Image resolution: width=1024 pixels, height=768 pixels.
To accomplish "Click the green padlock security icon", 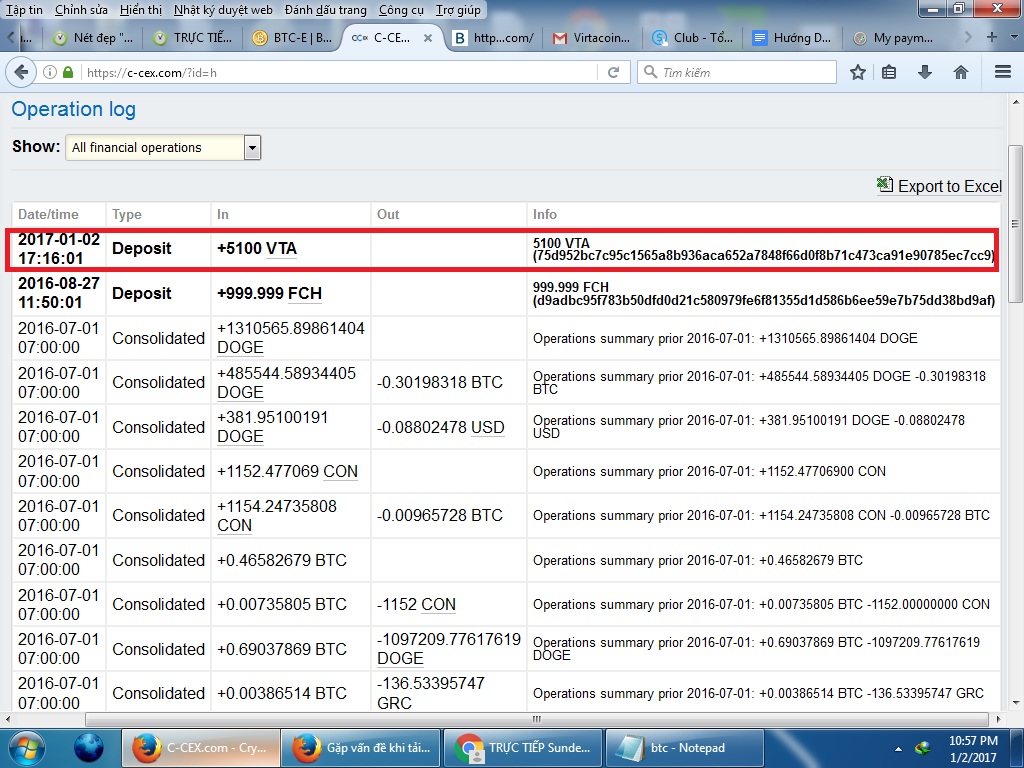I will pos(68,72).
